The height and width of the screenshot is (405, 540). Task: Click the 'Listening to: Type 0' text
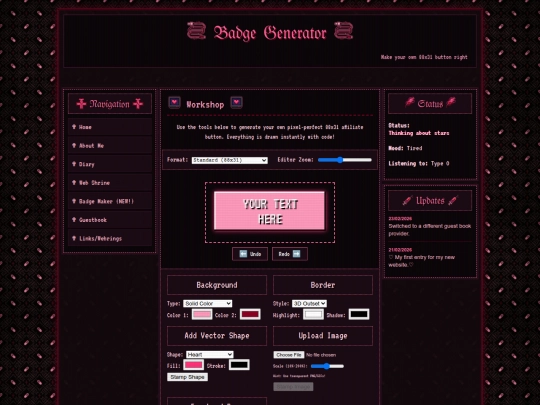(x=419, y=164)
